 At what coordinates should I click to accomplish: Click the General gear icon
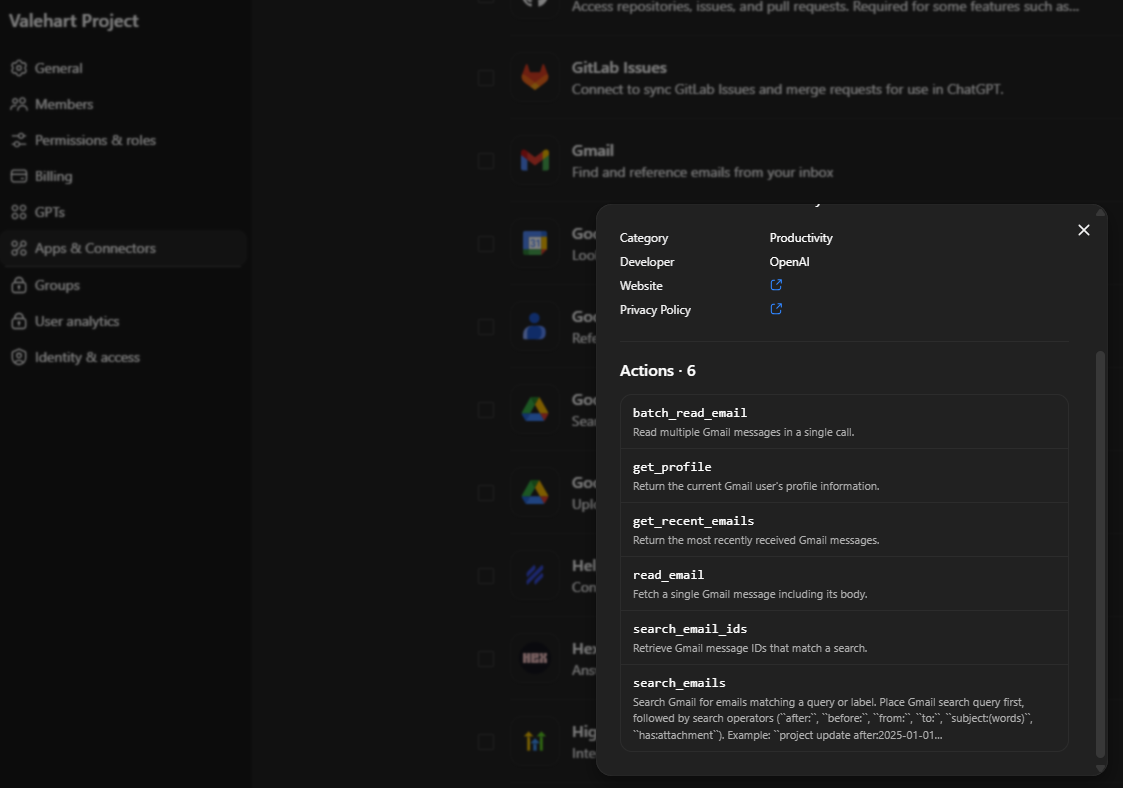pos(19,68)
